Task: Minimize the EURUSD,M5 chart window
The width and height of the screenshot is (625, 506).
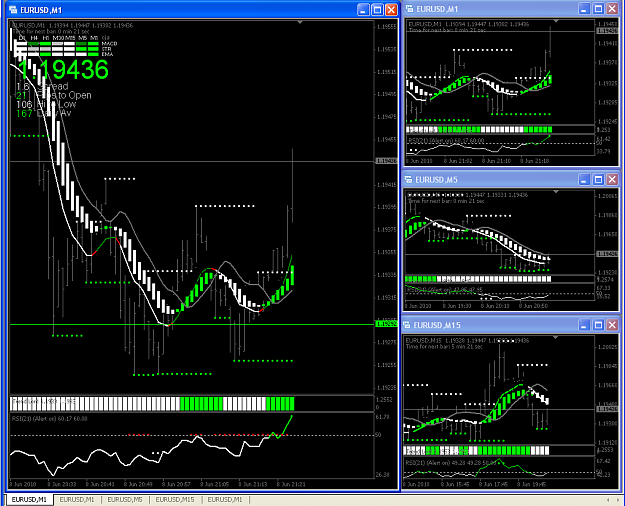Action: pos(584,179)
